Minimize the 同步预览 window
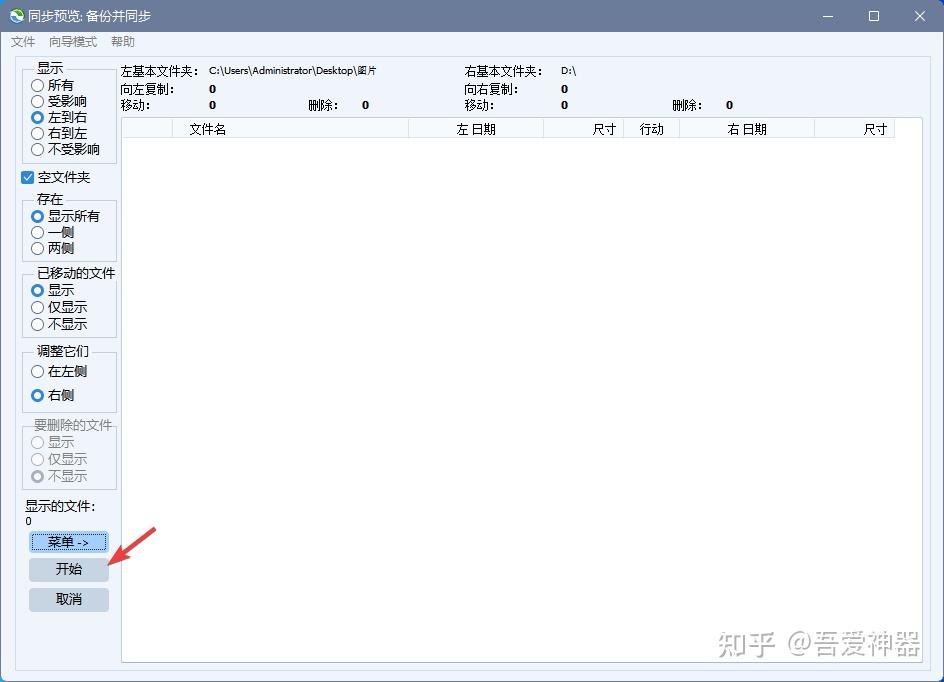 tap(828, 16)
